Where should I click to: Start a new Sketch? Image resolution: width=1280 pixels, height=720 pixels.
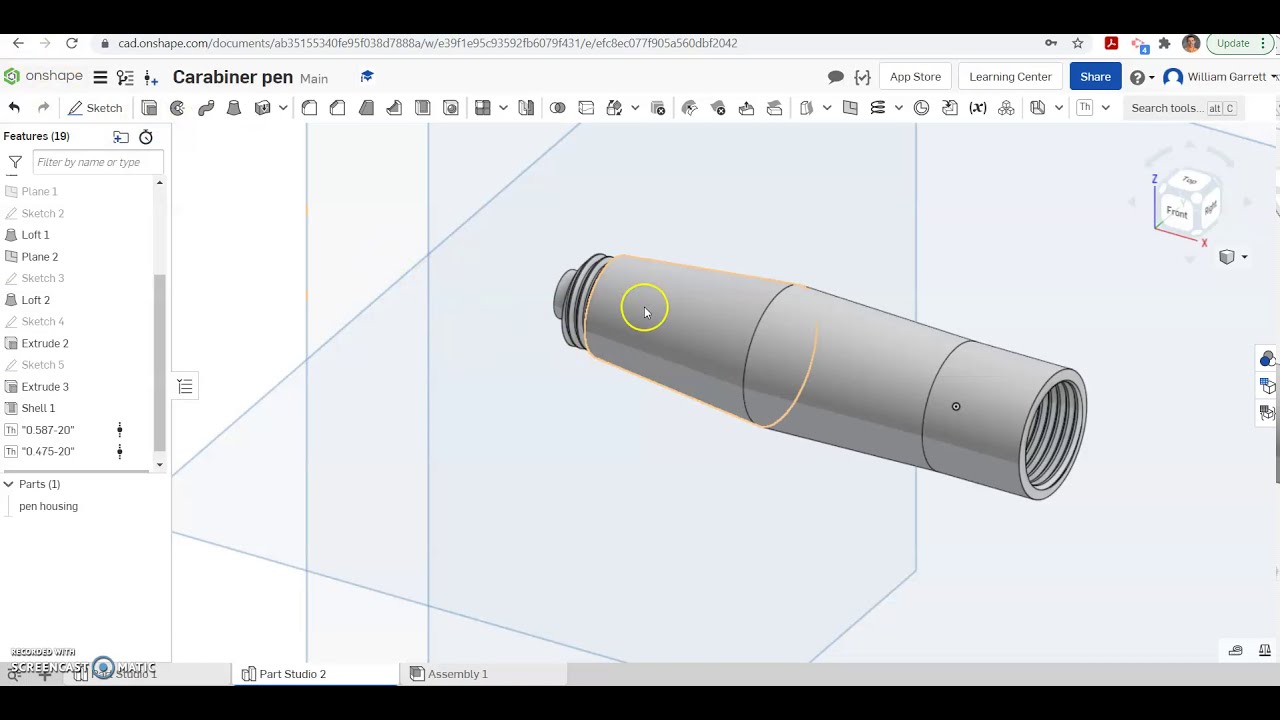95,108
